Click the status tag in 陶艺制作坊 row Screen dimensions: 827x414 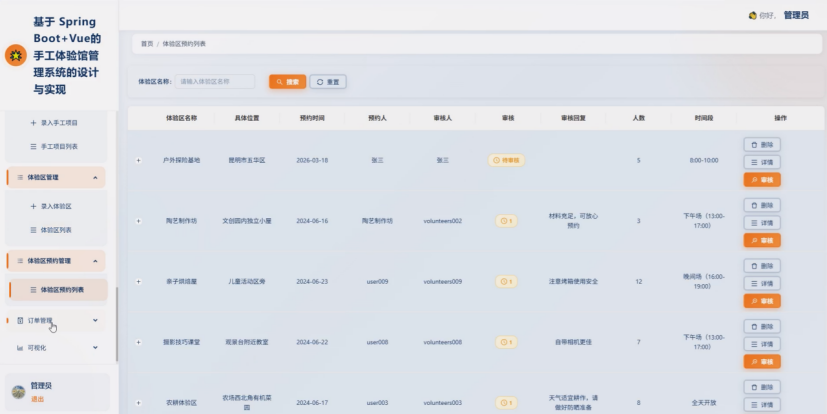pos(506,221)
